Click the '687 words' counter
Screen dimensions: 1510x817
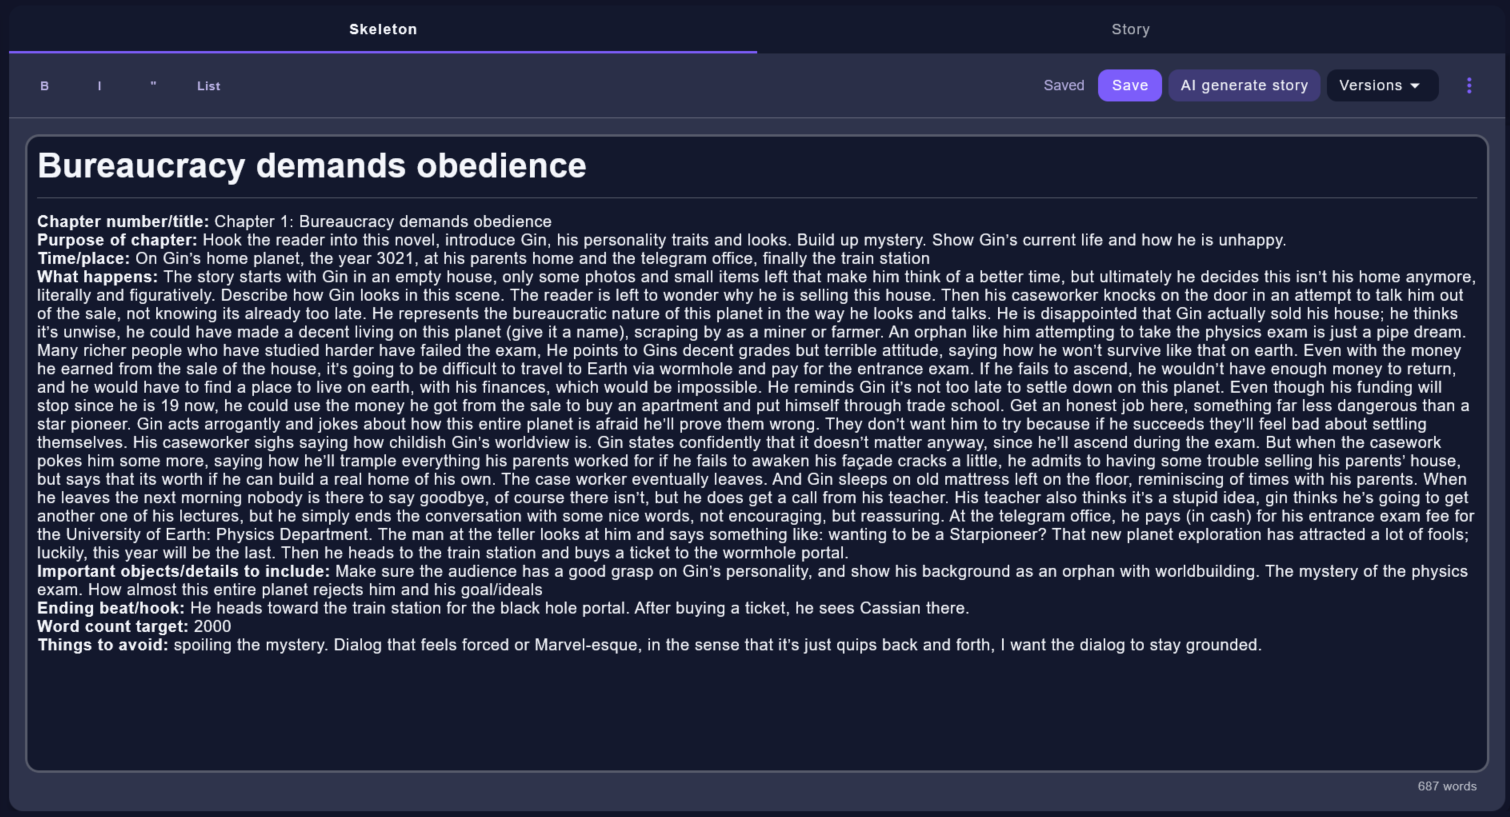click(x=1446, y=786)
